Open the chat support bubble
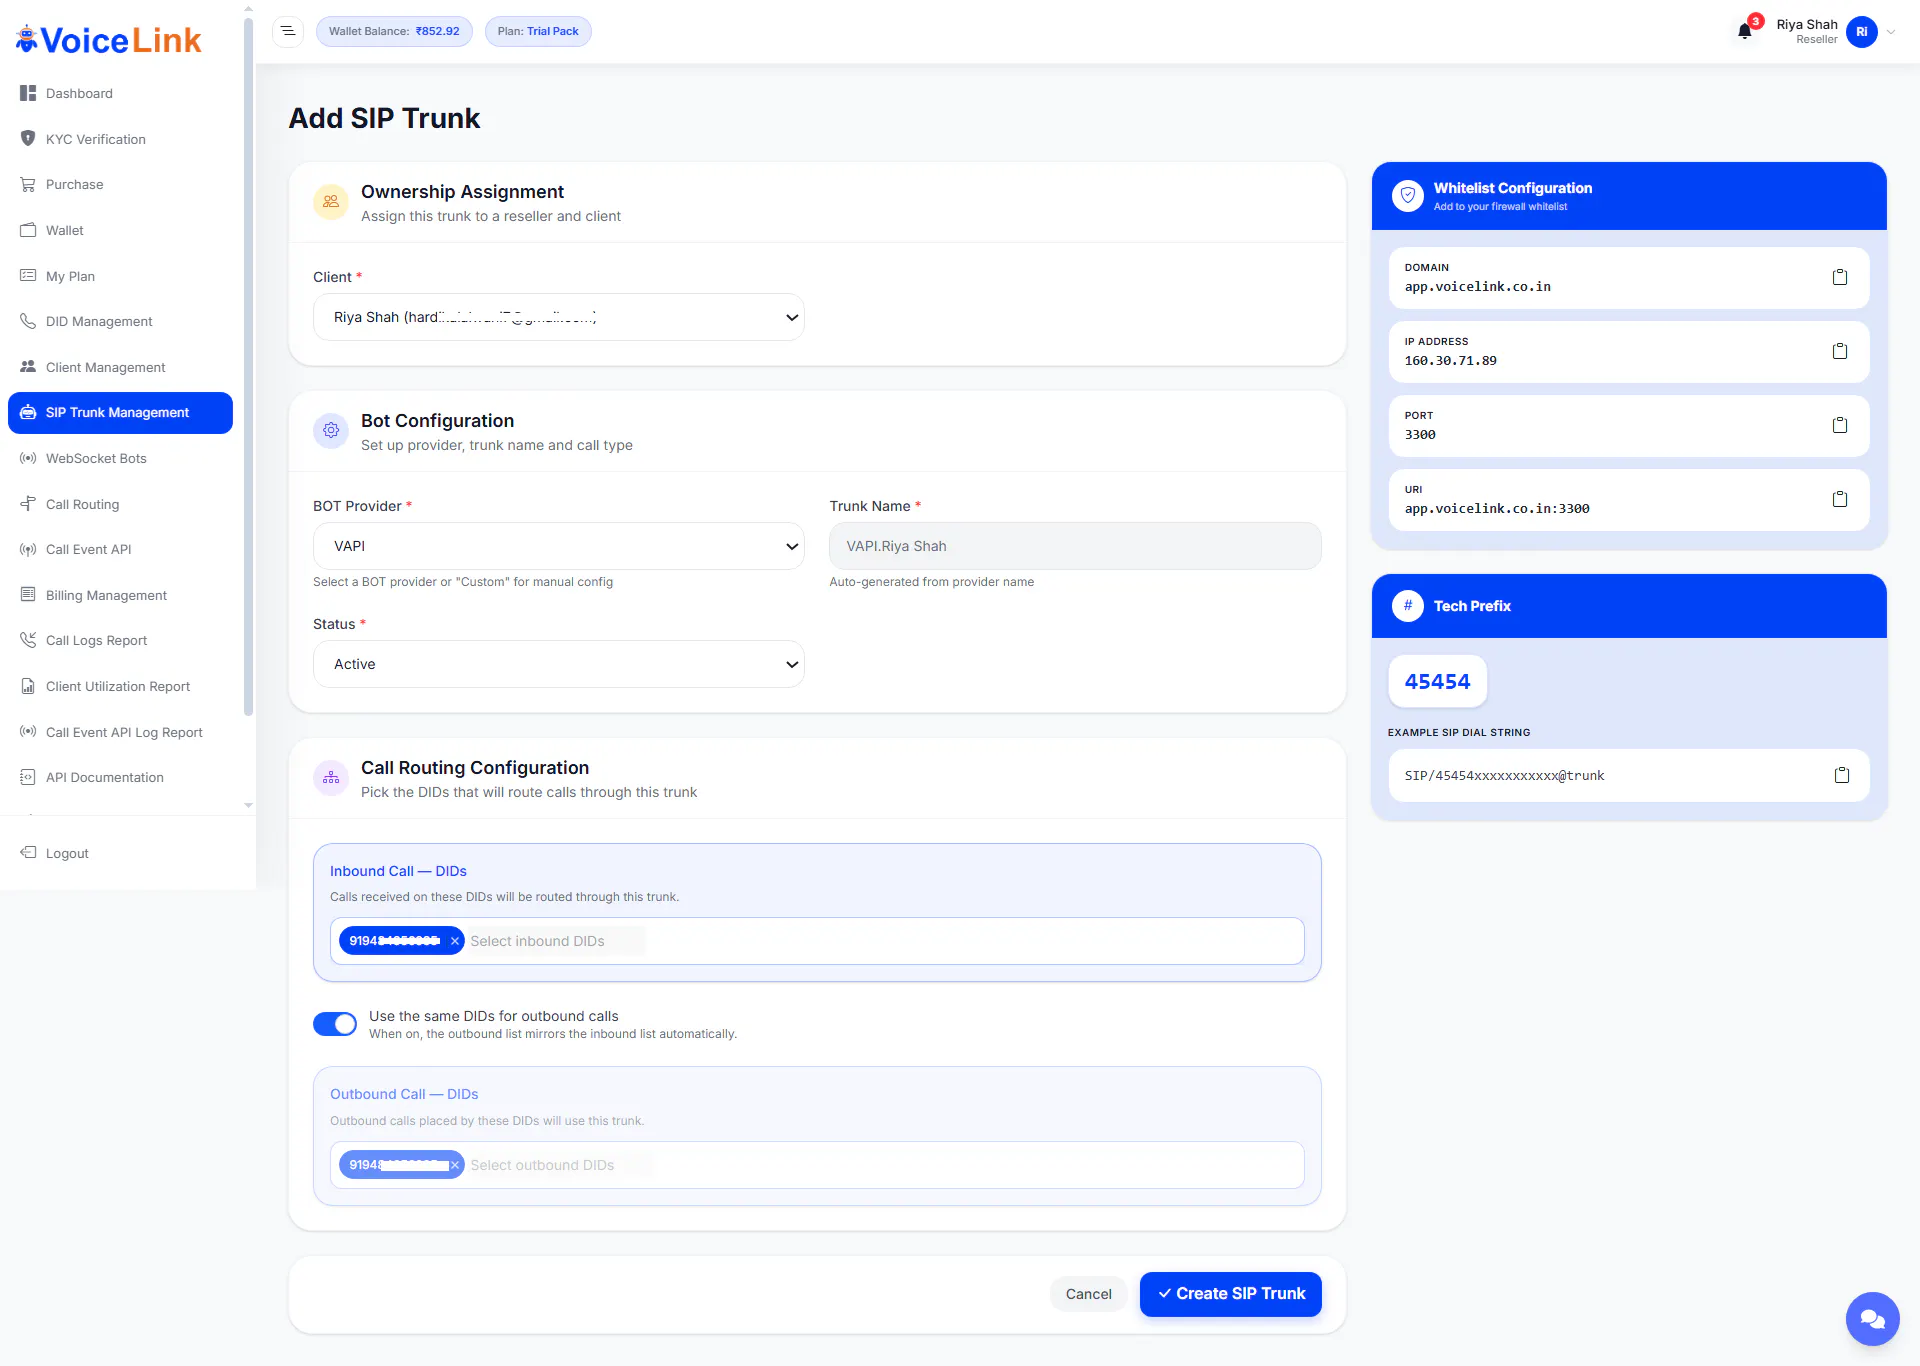 pos(1872,1319)
